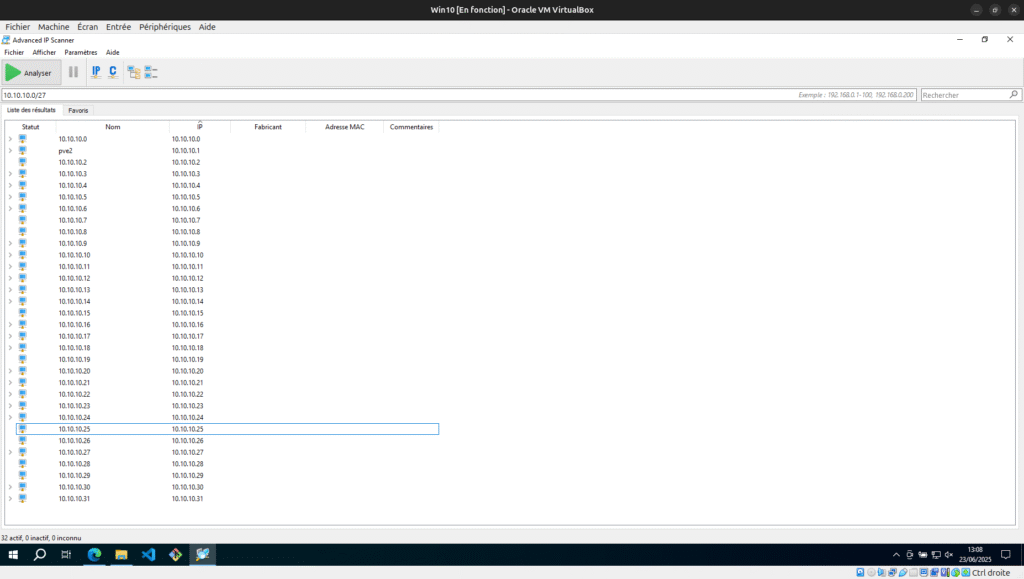Image resolution: width=1024 pixels, height=579 pixels.
Task: Expand the 10.10.10.0 device entry
Action: coord(10,139)
